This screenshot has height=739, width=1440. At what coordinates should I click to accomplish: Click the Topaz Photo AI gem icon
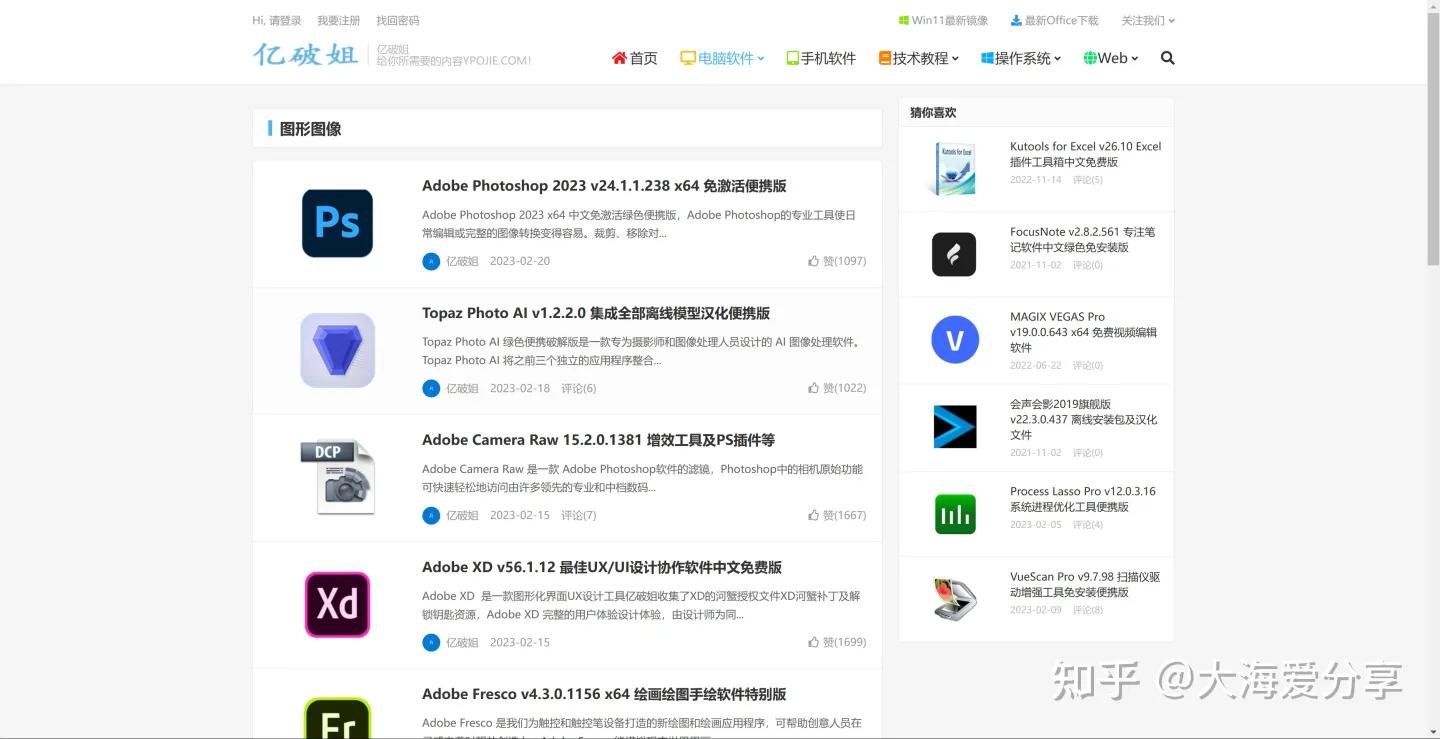[x=337, y=350]
